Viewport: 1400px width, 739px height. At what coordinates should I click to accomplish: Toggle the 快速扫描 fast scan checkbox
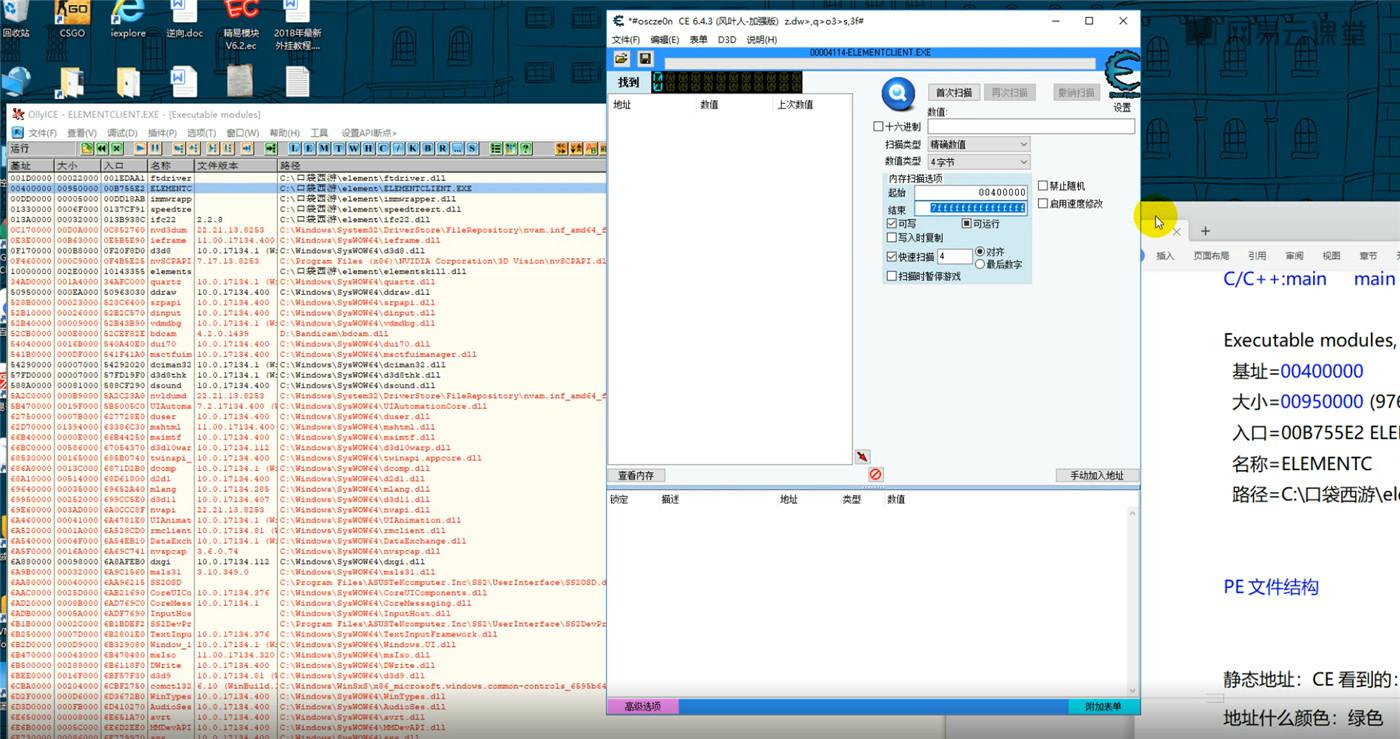[892, 256]
